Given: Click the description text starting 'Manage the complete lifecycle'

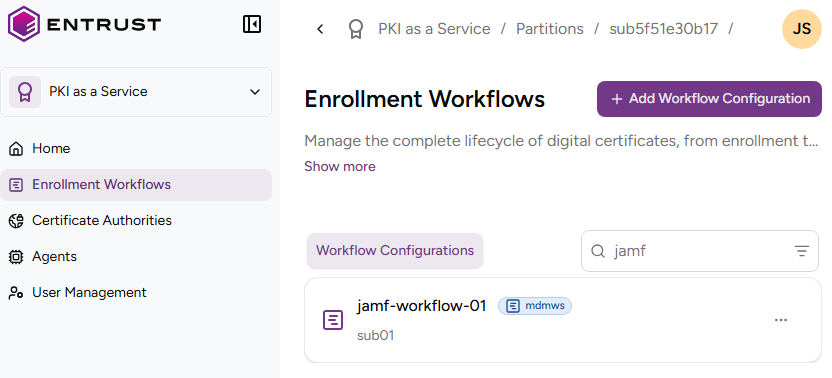Looking at the screenshot, I should click(x=561, y=141).
